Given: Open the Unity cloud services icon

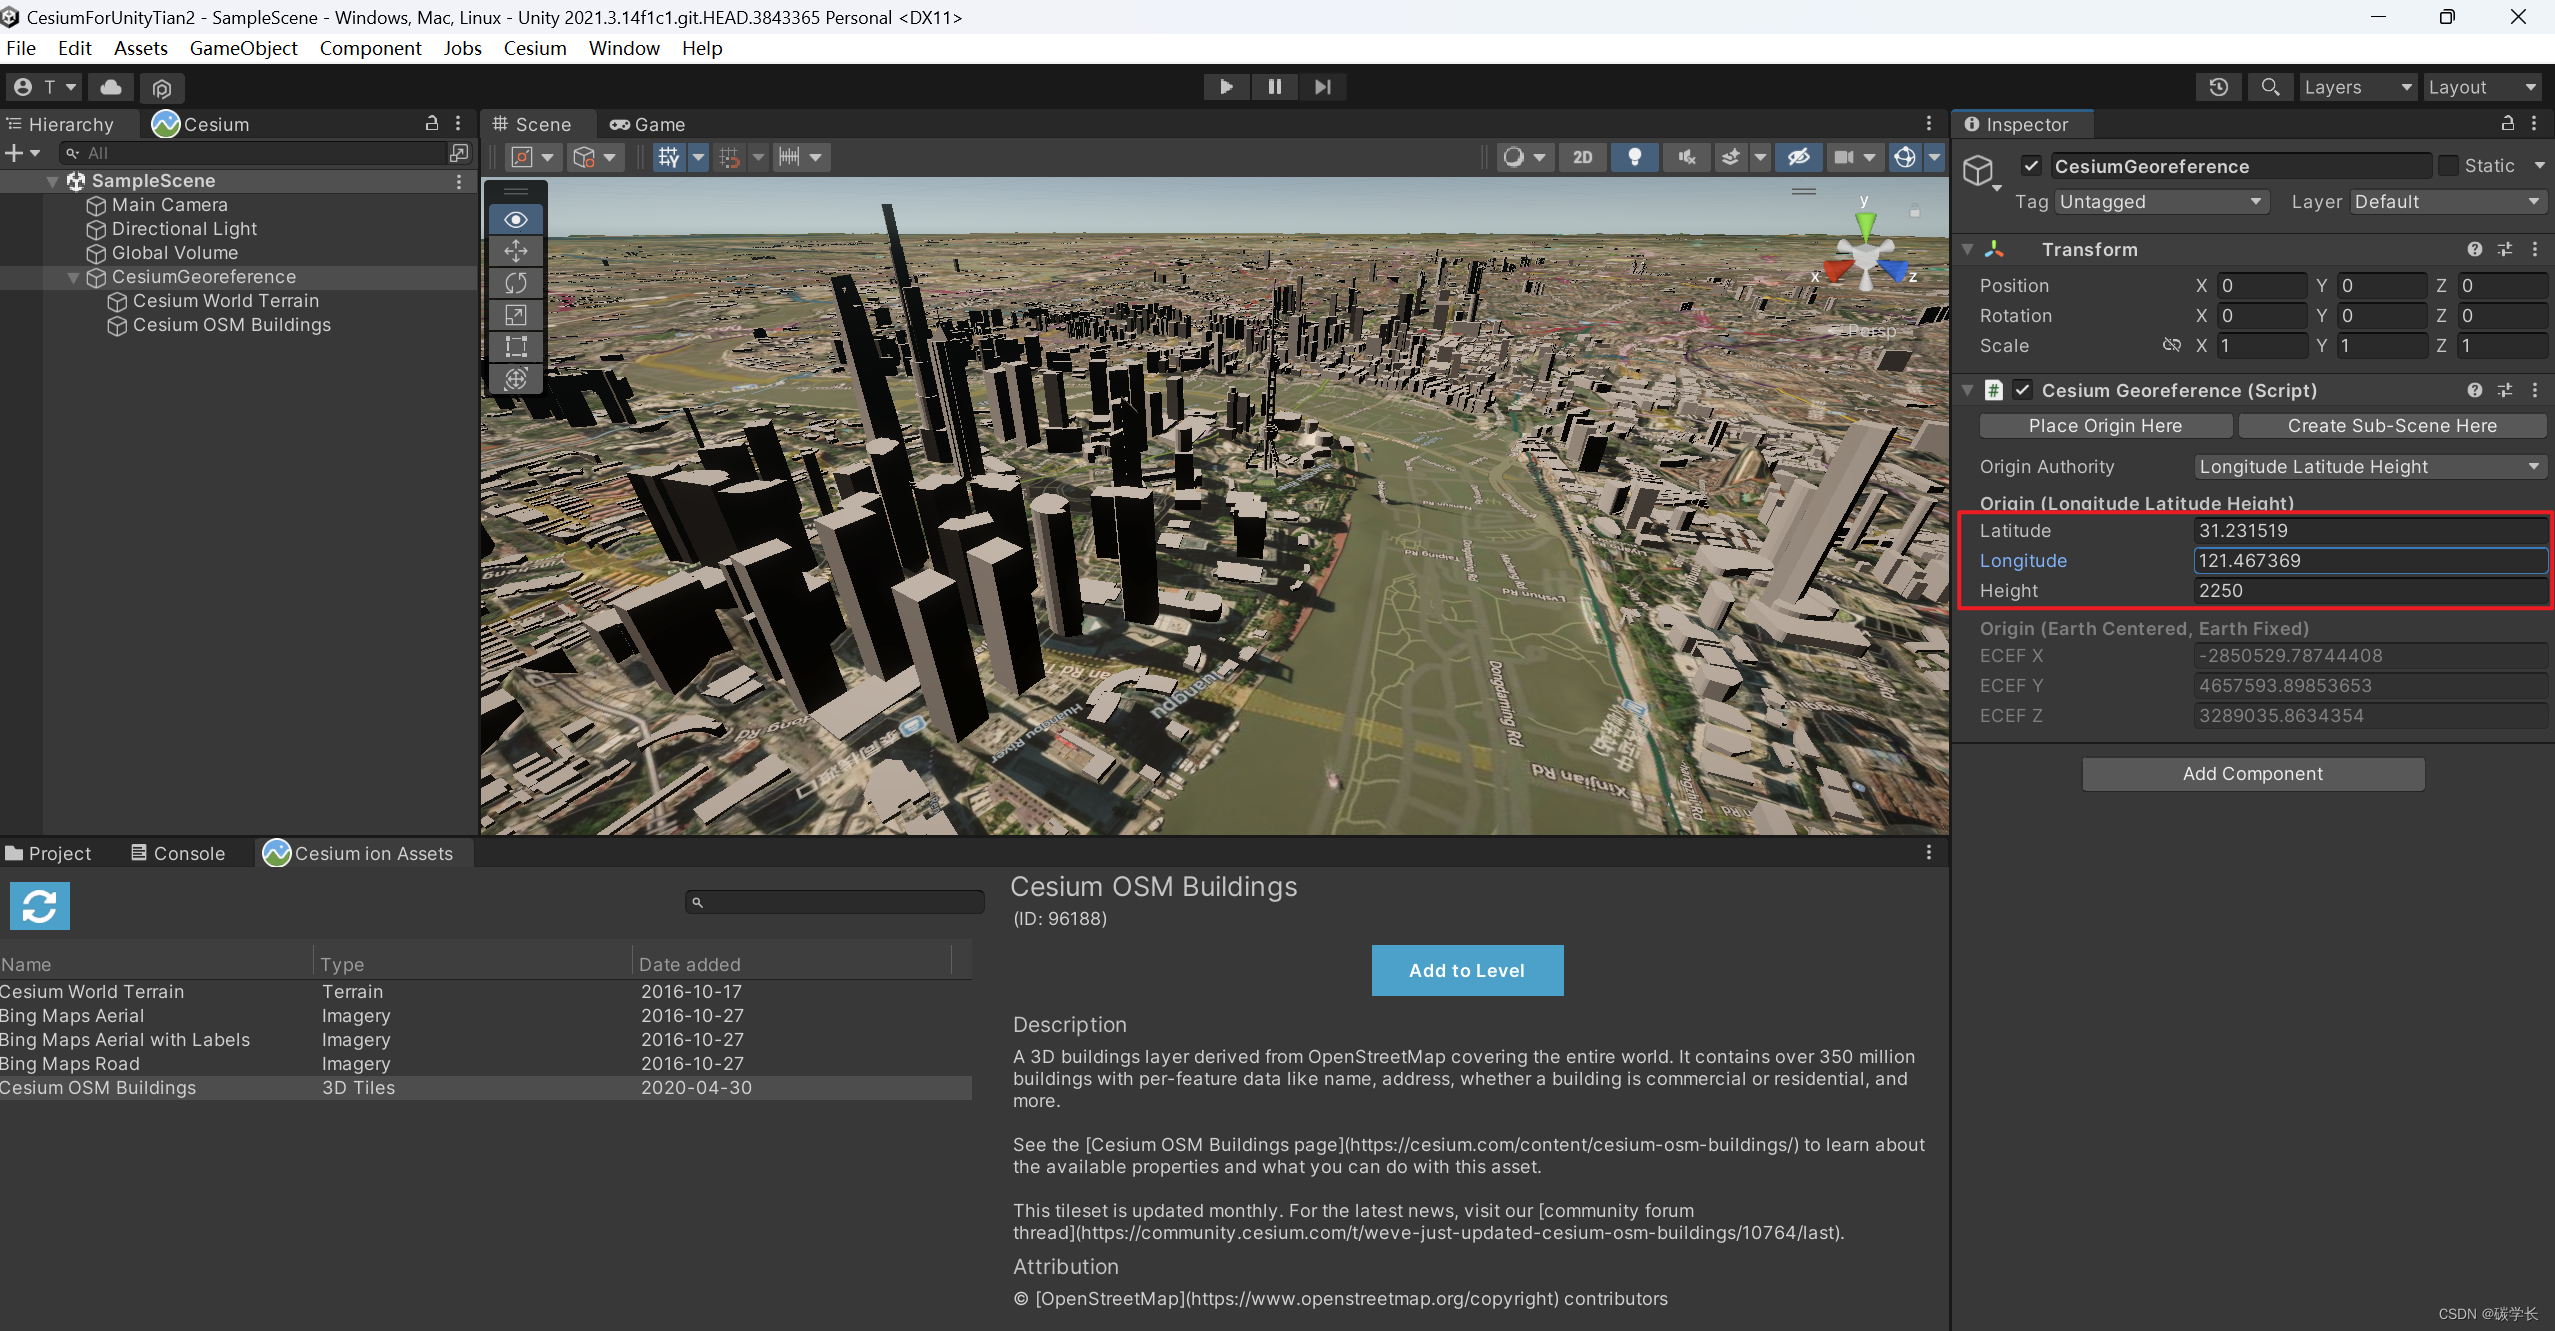Looking at the screenshot, I should click(111, 88).
